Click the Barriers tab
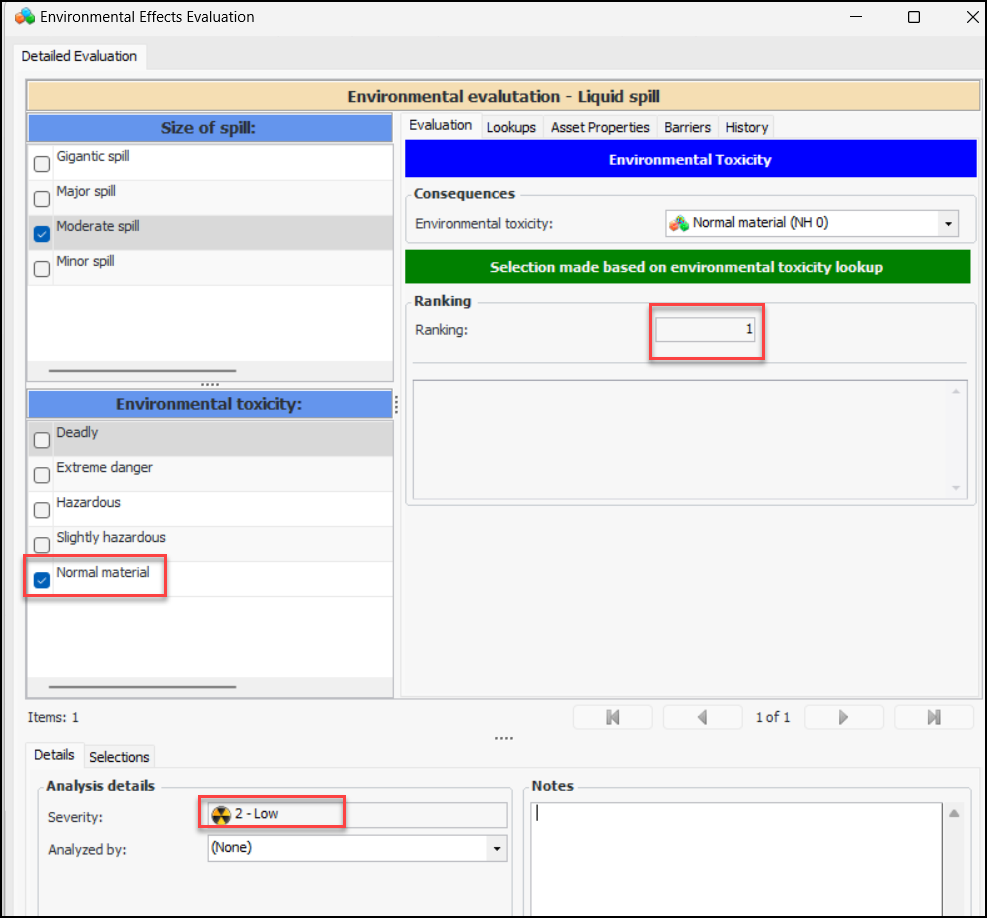 coord(687,127)
